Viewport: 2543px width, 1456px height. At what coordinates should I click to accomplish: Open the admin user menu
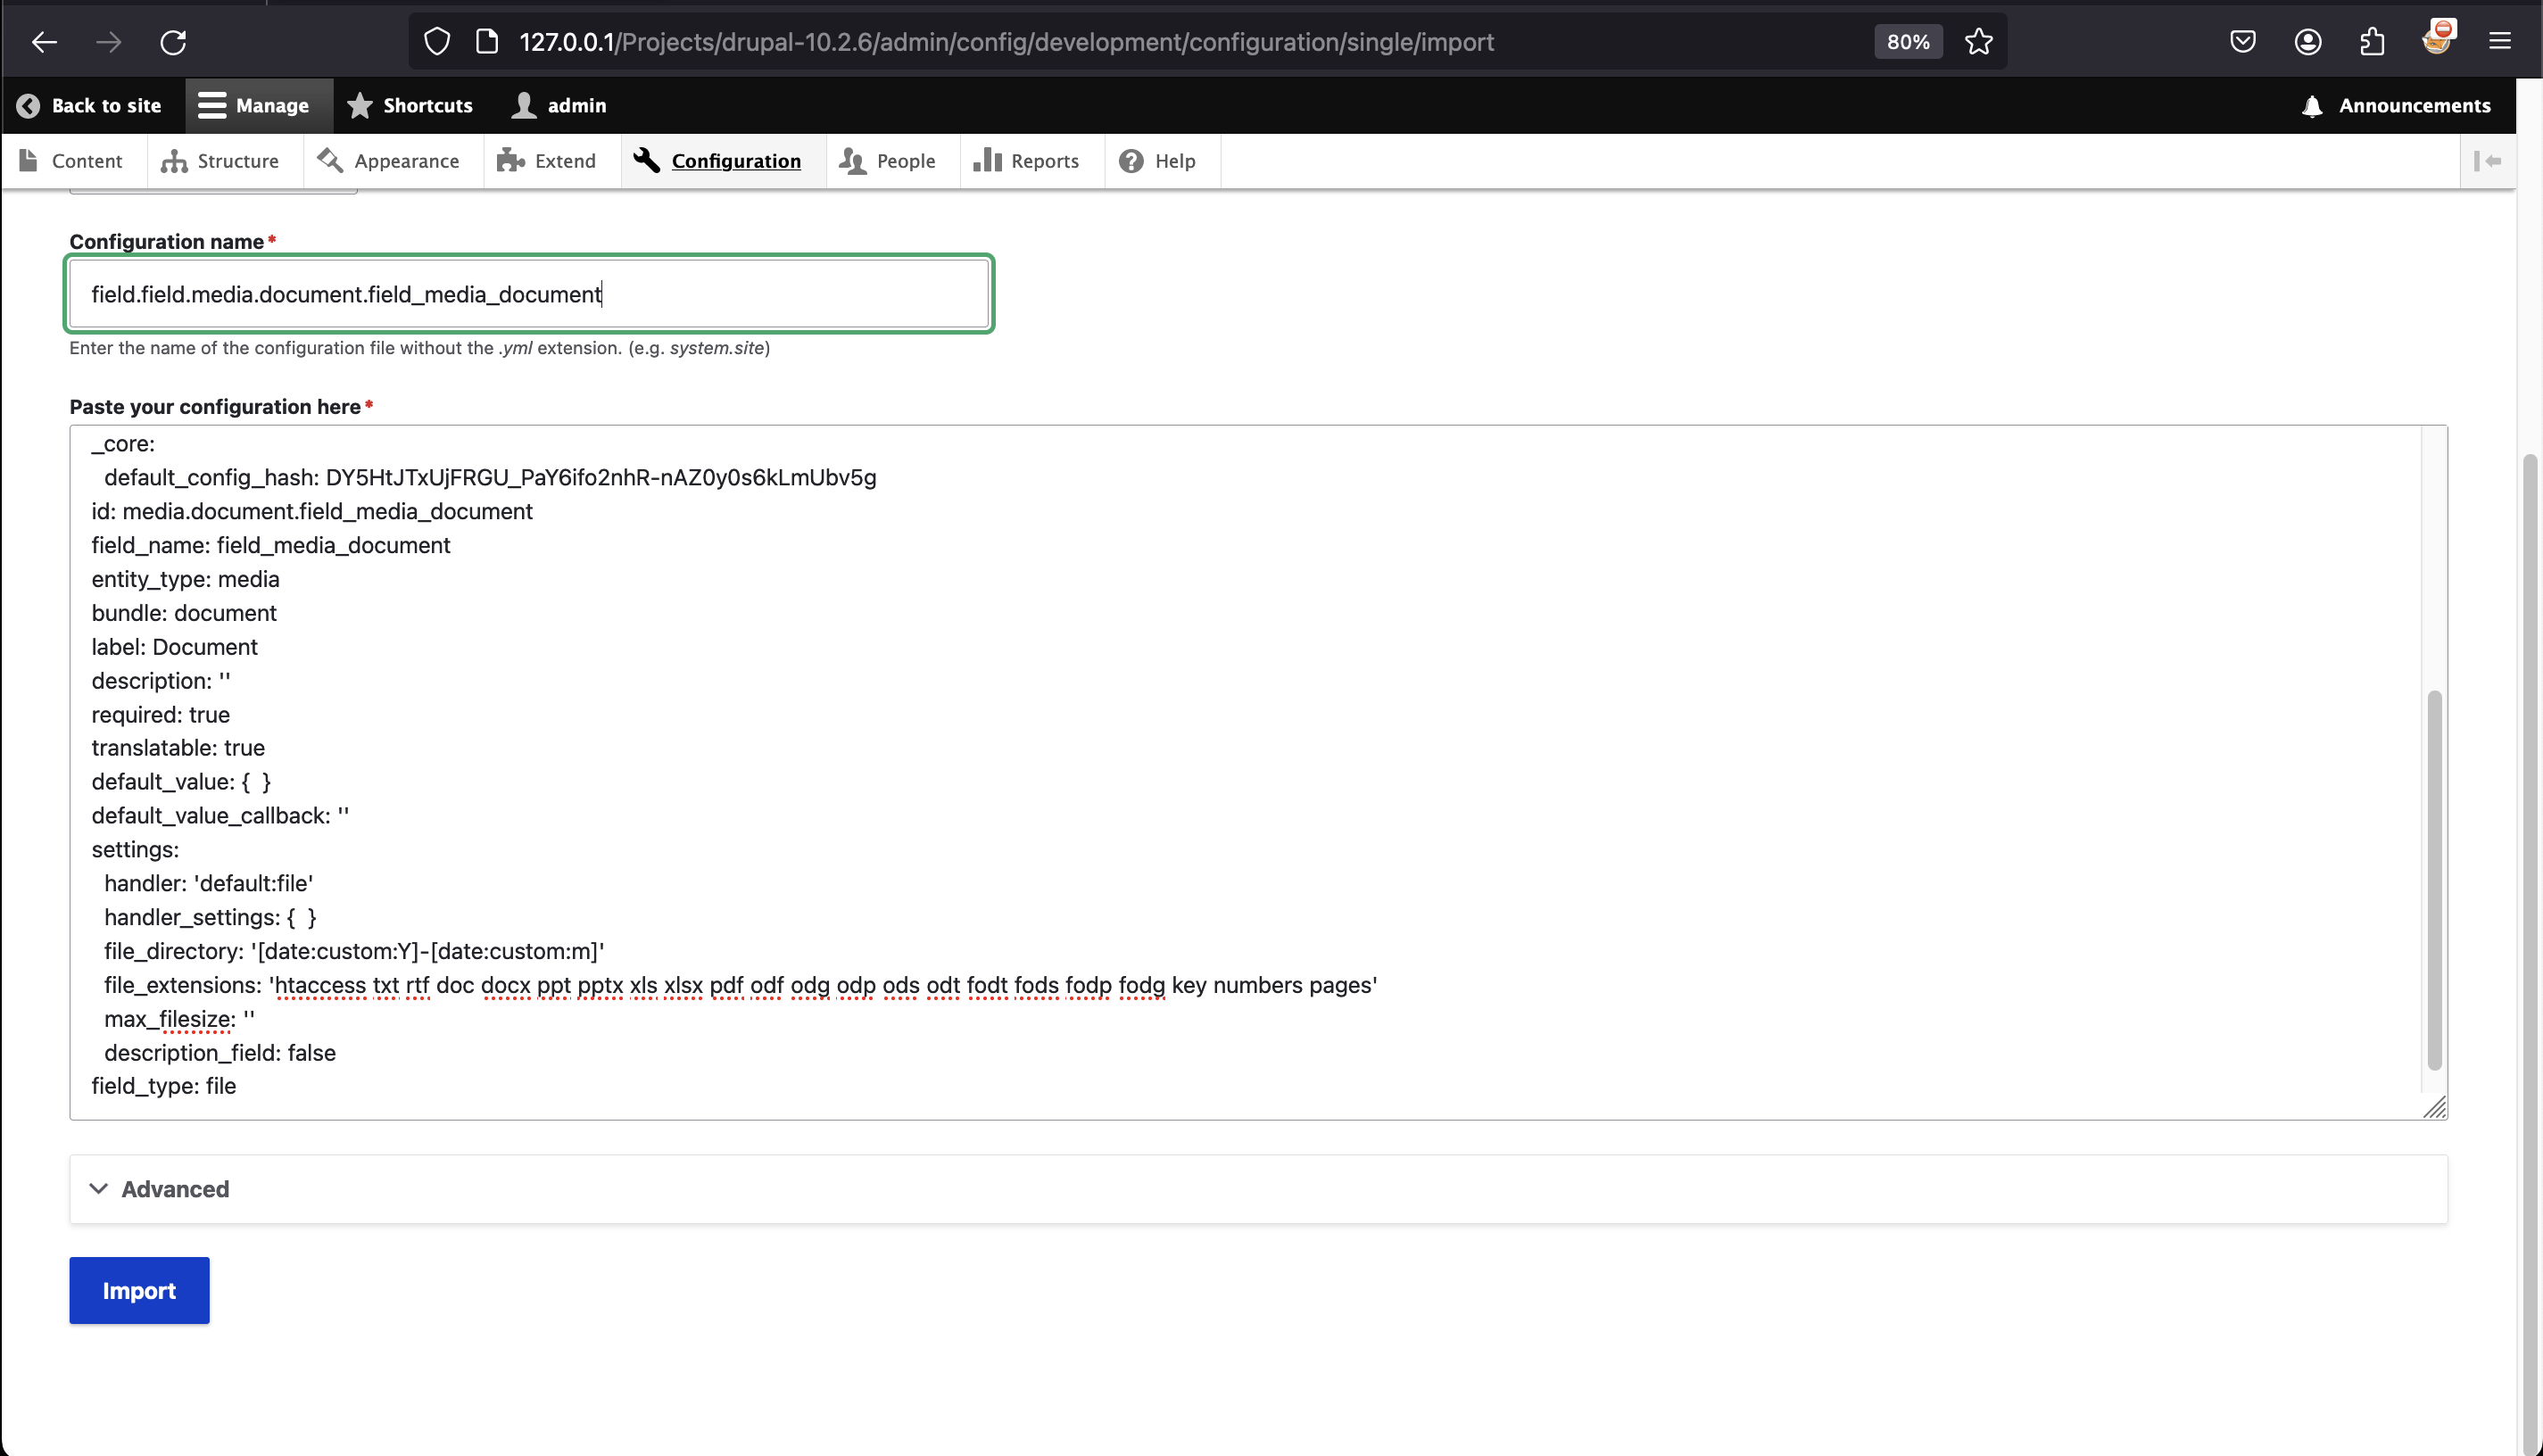pyautogui.click(x=560, y=106)
